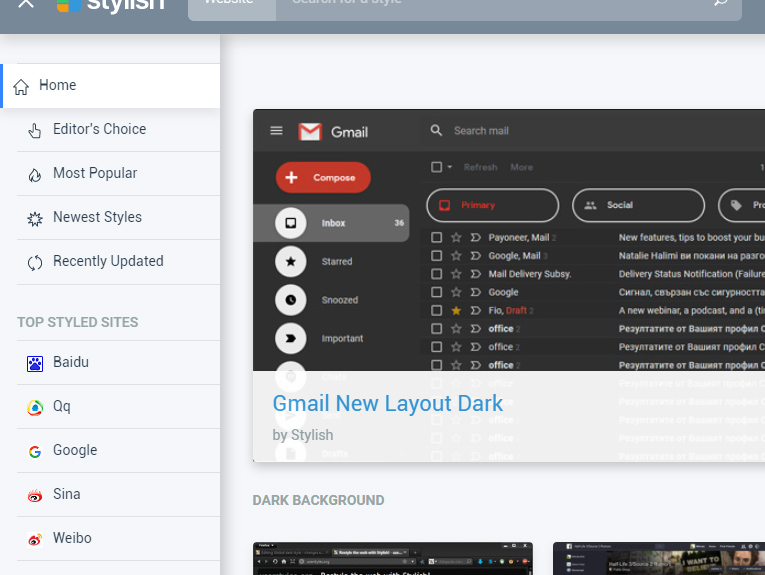Click Gmail hamburger menu icon in preview
This screenshot has height=575, width=765.
277,131
